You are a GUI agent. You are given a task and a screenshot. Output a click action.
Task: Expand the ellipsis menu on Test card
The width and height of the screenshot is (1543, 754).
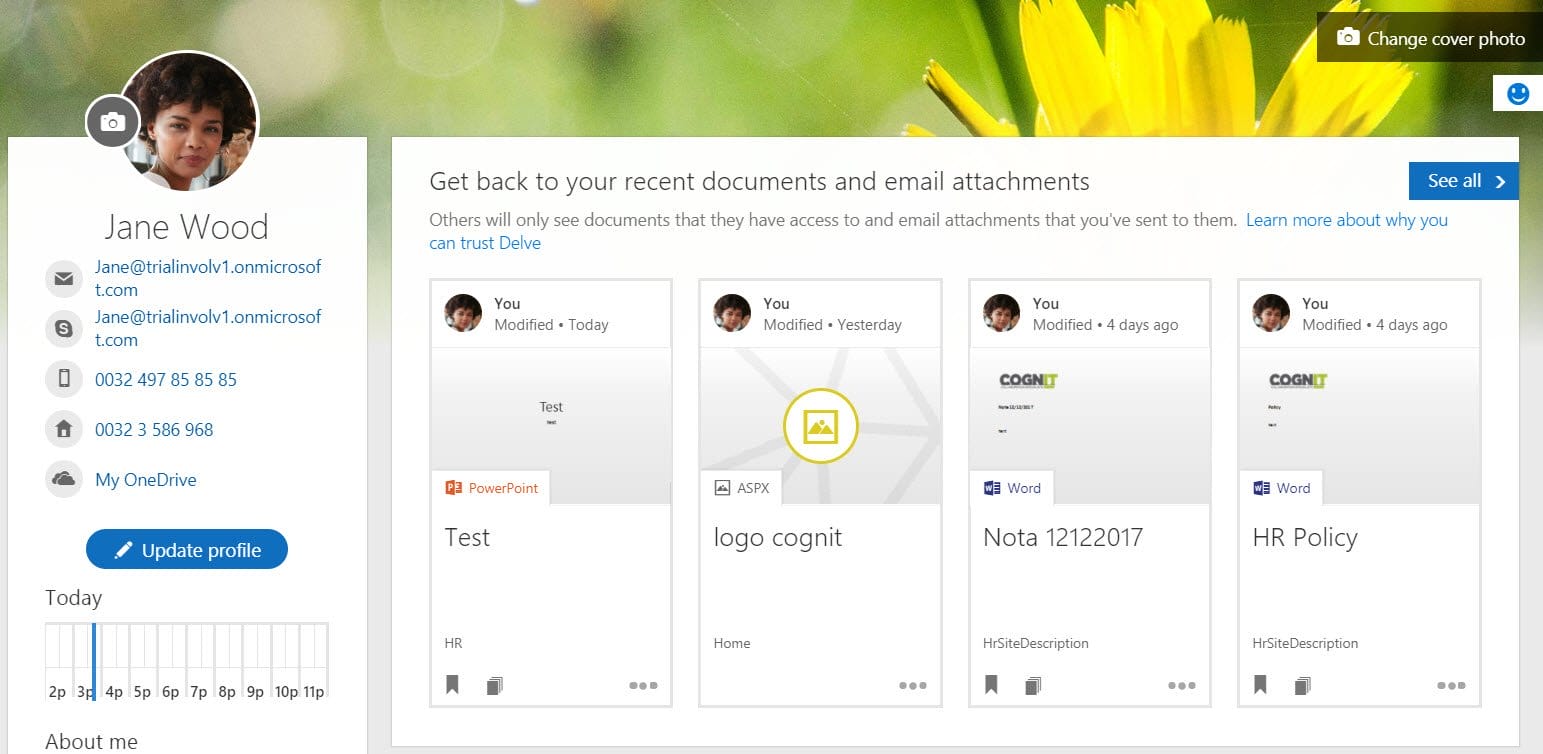pos(643,686)
